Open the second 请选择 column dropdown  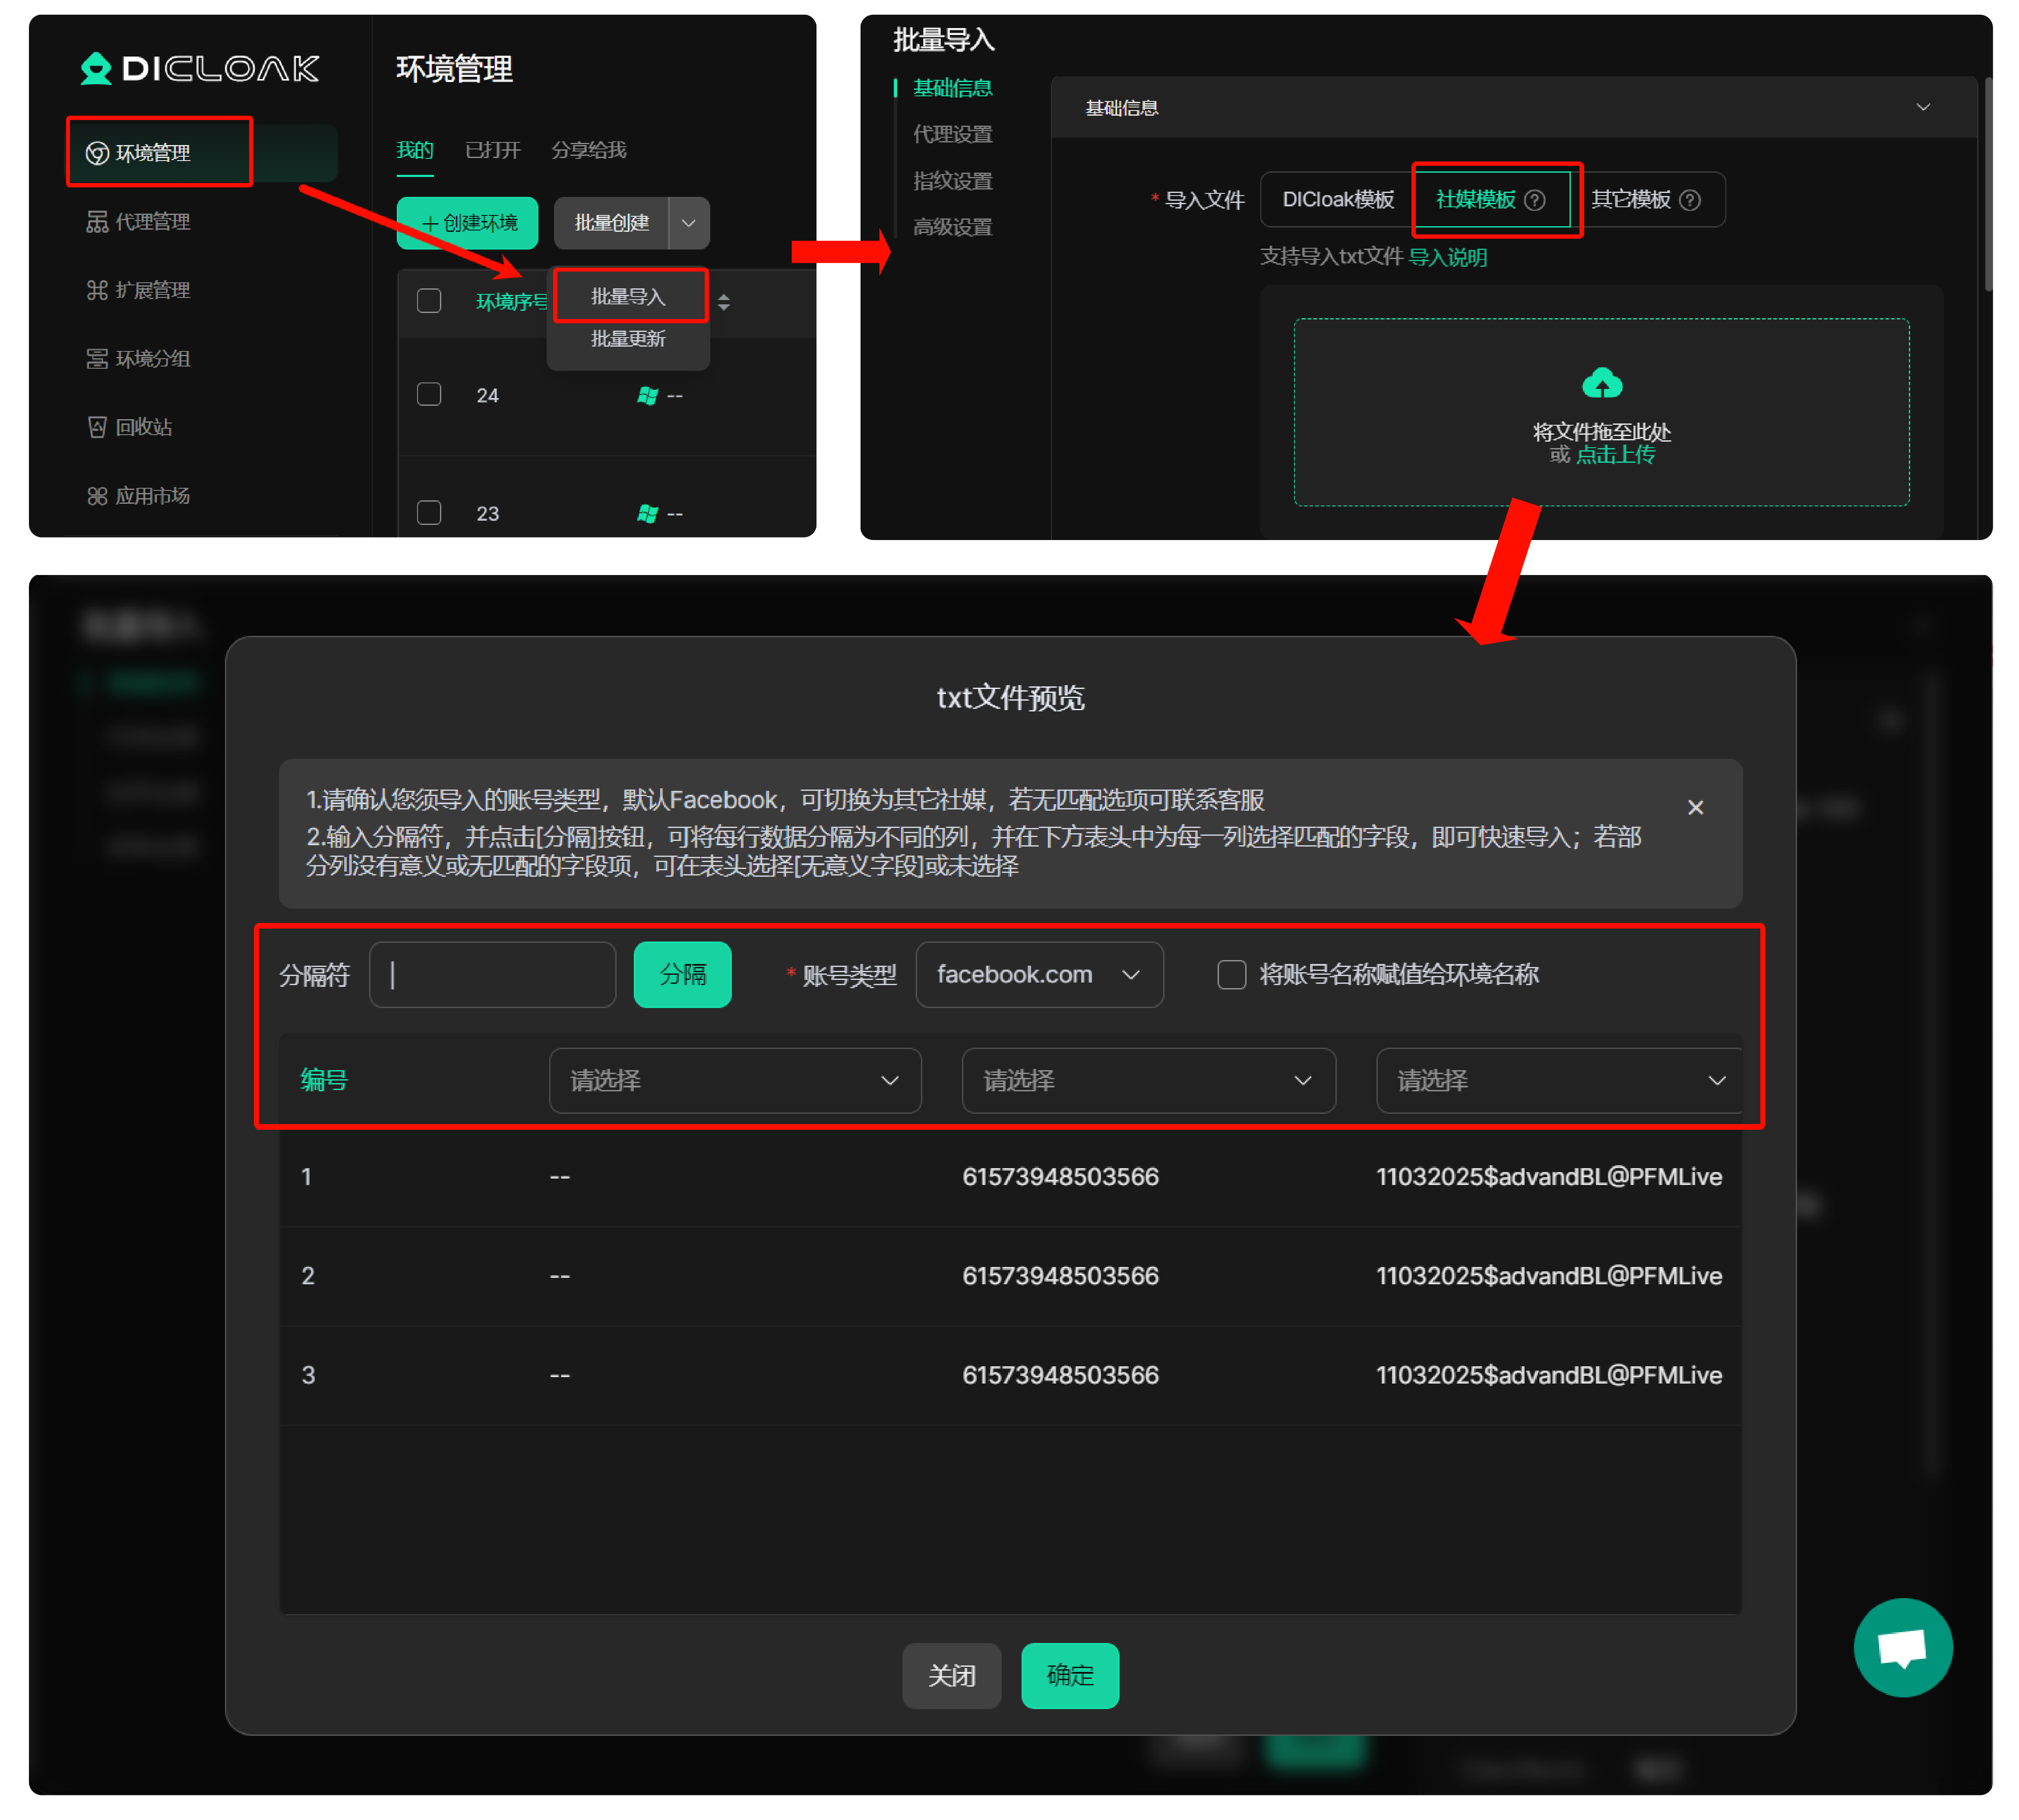coord(1148,1080)
